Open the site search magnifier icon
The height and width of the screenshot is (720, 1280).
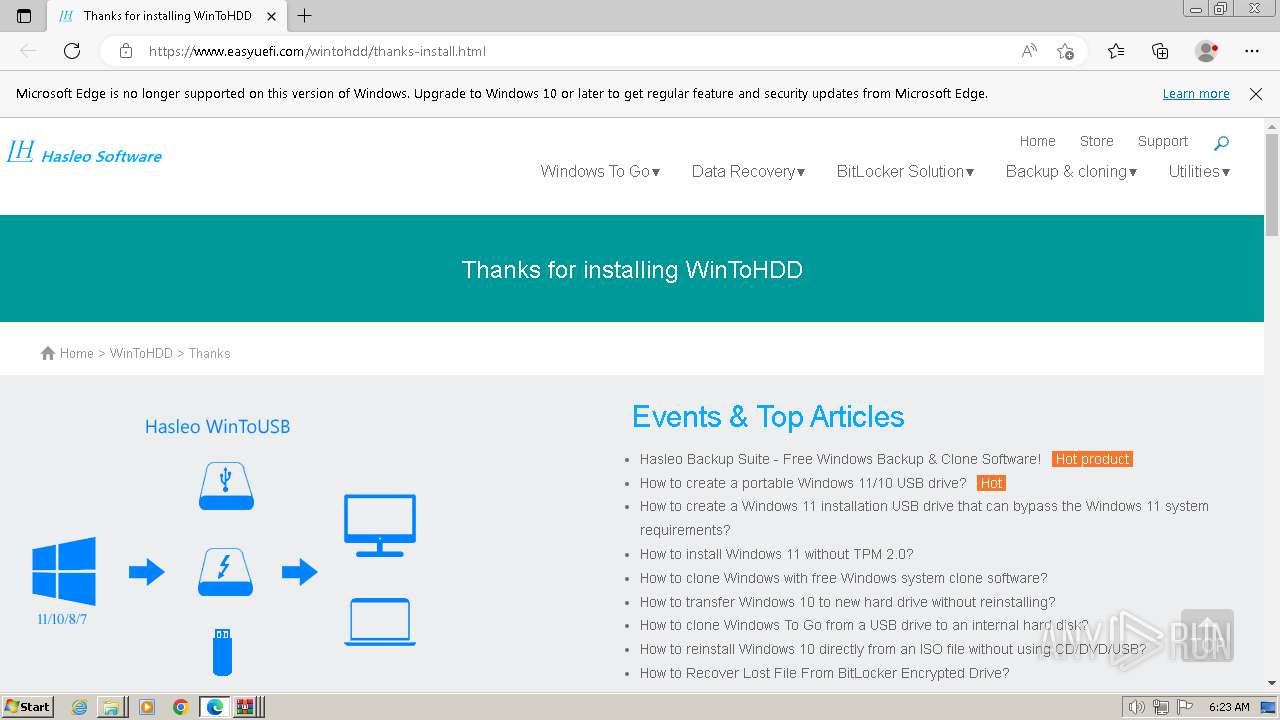(x=1221, y=143)
